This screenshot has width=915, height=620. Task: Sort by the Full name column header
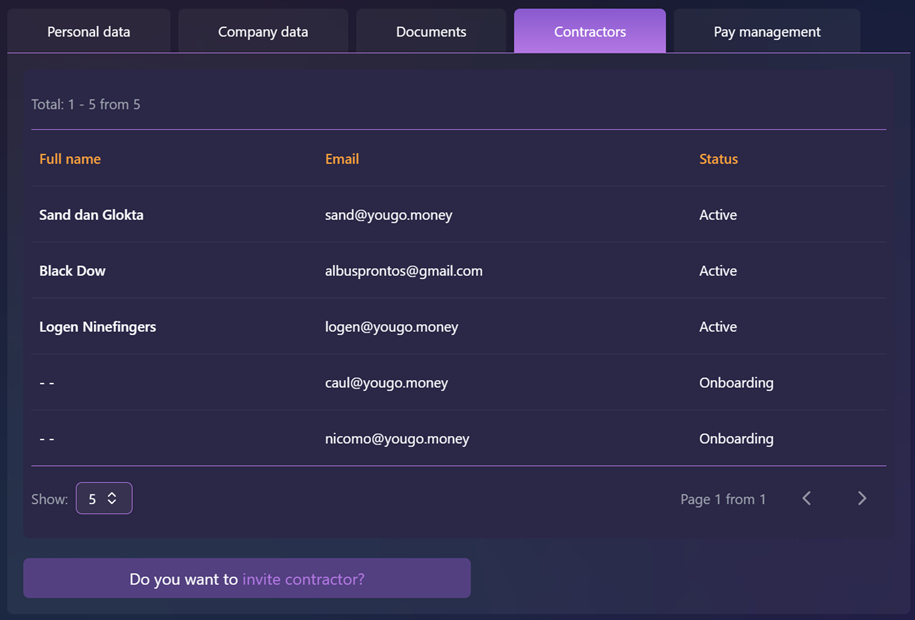(70, 159)
